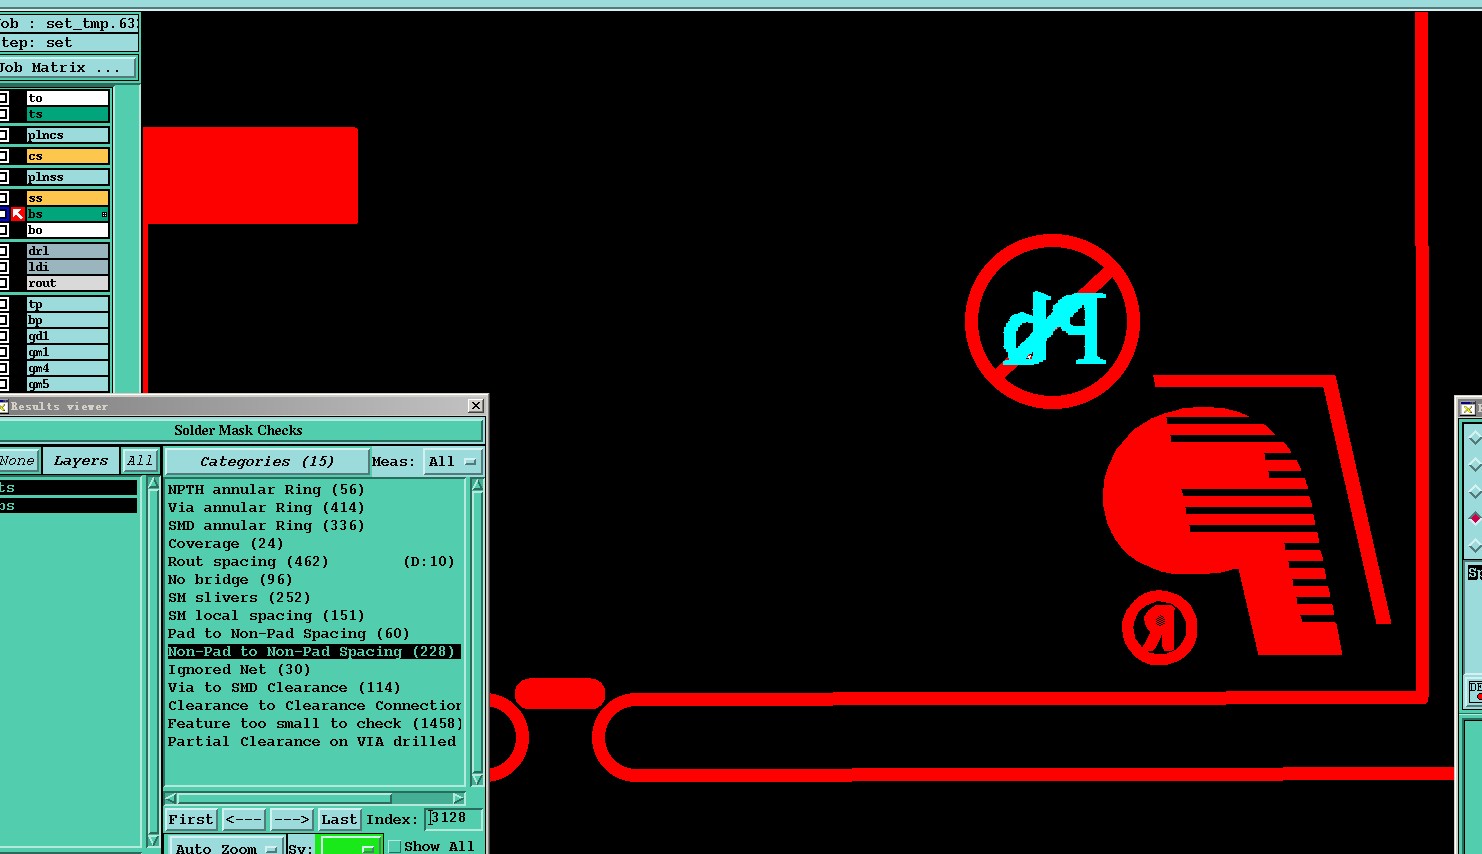This screenshot has width=1482, height=854.
Task: Toggle the checkbox for layer plnss
Action: tap(4, 177)
